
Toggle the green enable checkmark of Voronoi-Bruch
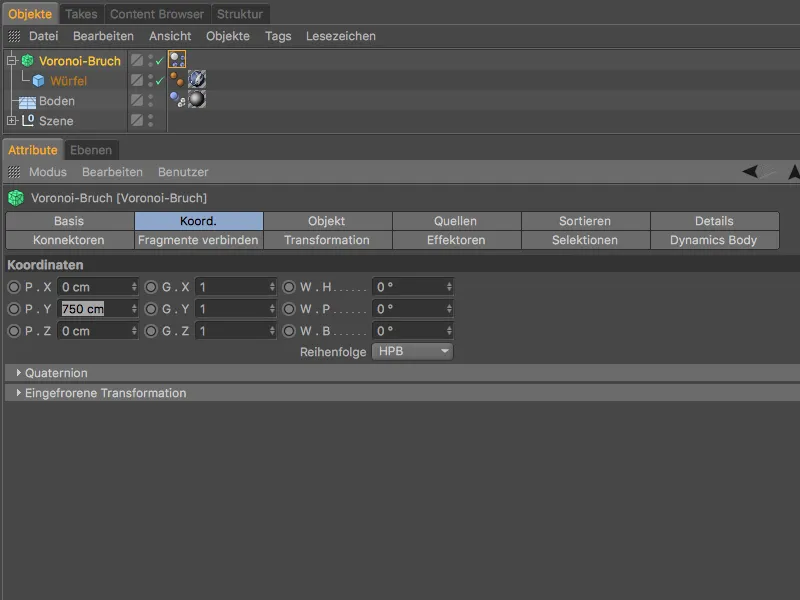pyautogui.click(x=160, y=61)
